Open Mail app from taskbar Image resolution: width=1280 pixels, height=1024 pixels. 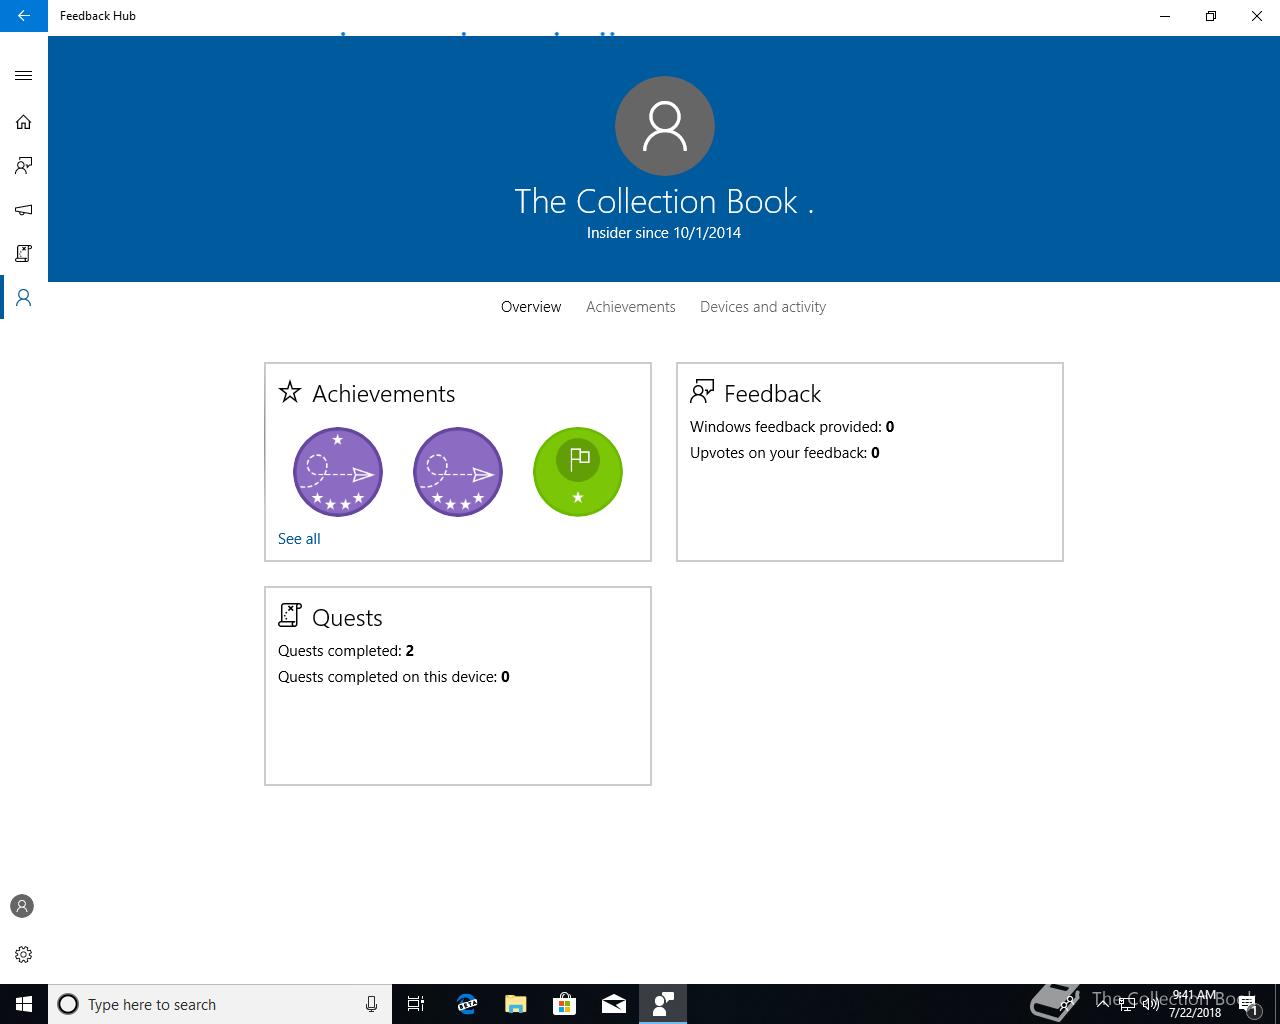tap(613, 1004)
